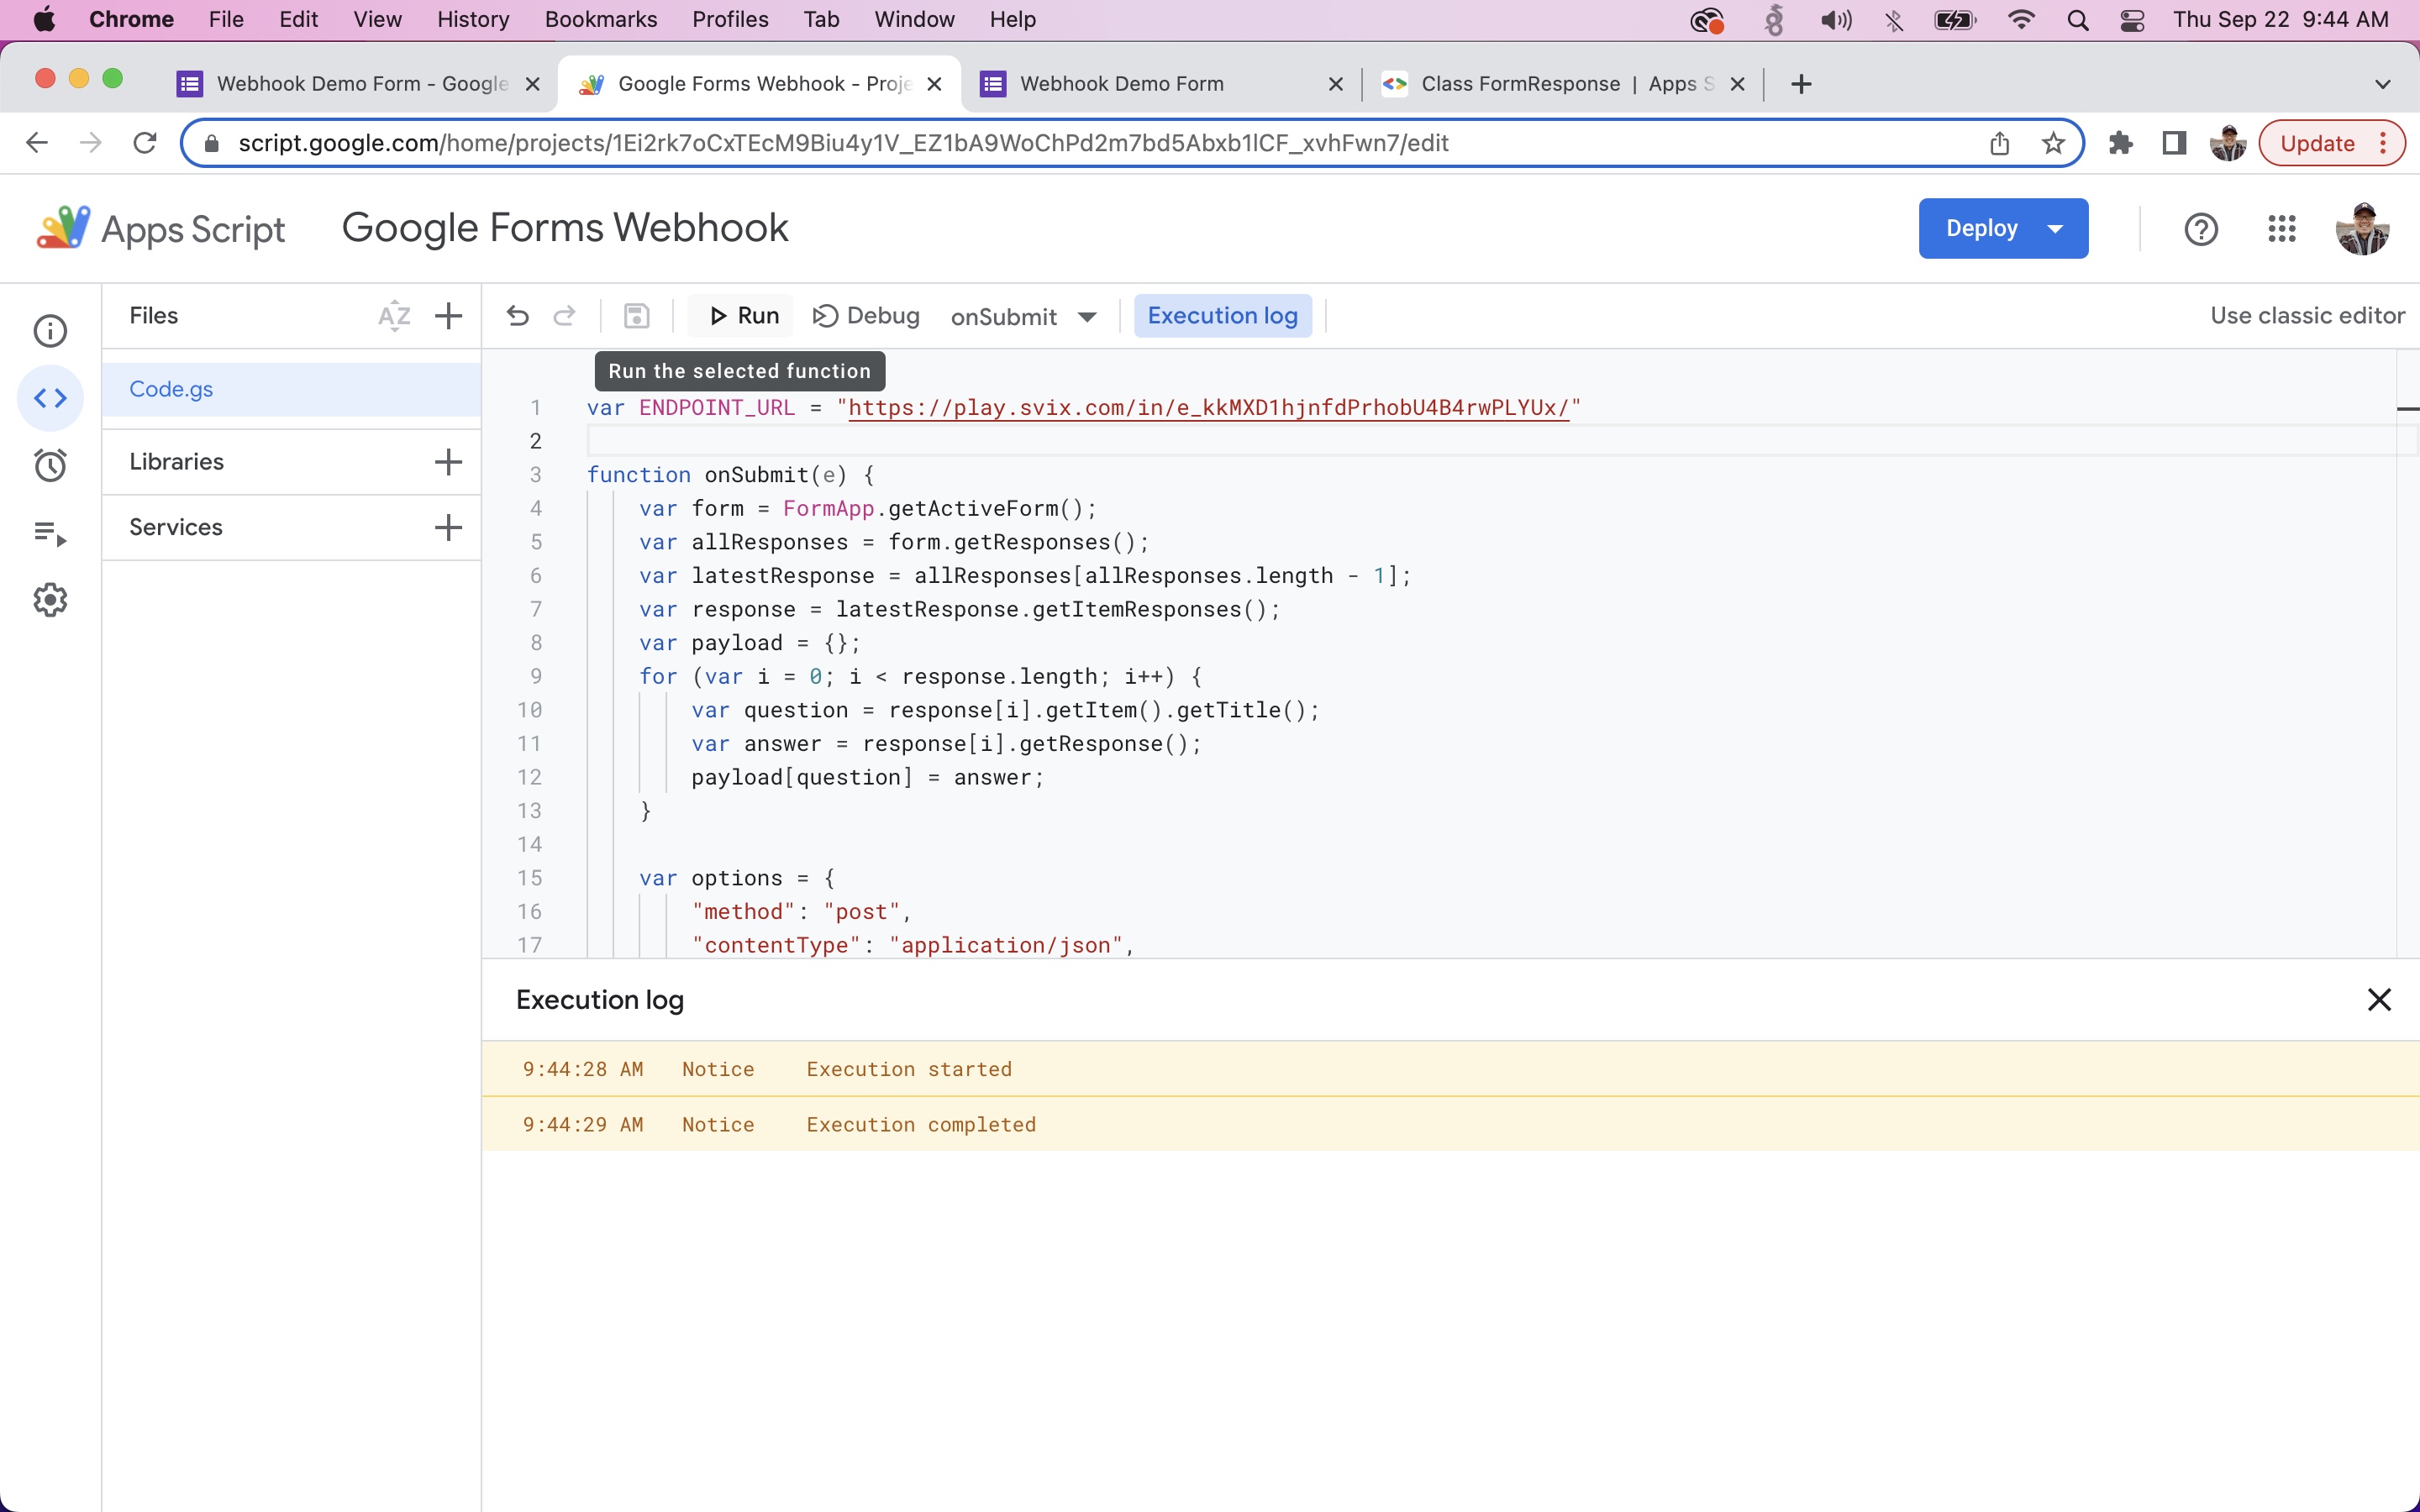Reload the page in Chrome
This screenshot has width=2420, height=1512.
pyautogui.click(x=145, y=143)
